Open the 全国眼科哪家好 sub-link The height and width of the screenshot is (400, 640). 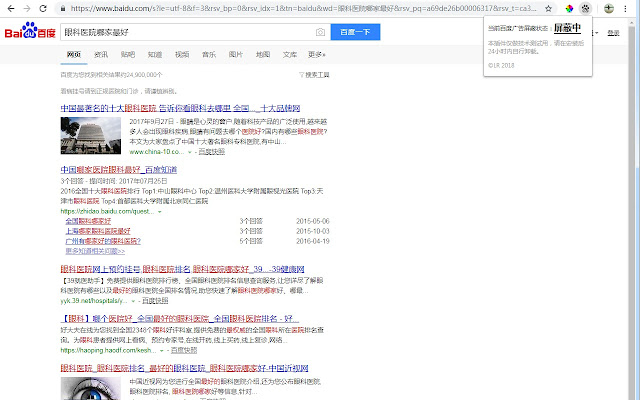tap(88, 221)
